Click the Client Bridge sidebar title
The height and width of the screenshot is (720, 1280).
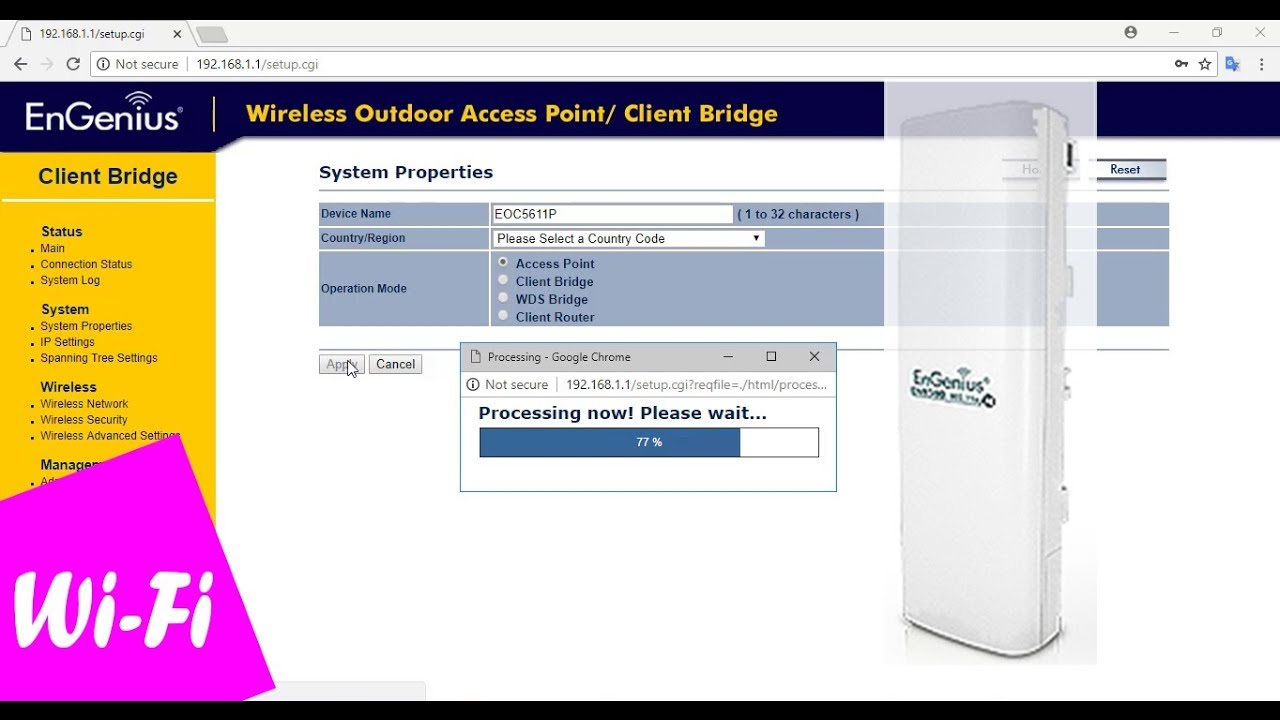(x=108, y=177)
